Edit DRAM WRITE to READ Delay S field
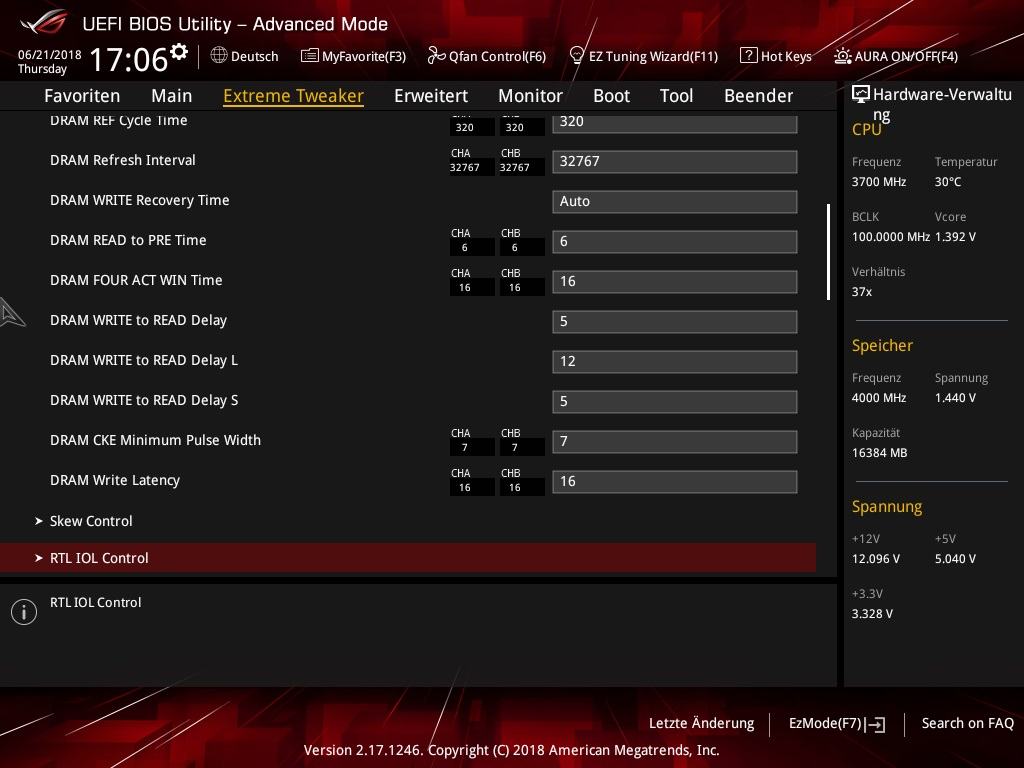Image resolution: width=1024 pixels, height=768 pixels. pyautogui.click(x=675, y=402)
